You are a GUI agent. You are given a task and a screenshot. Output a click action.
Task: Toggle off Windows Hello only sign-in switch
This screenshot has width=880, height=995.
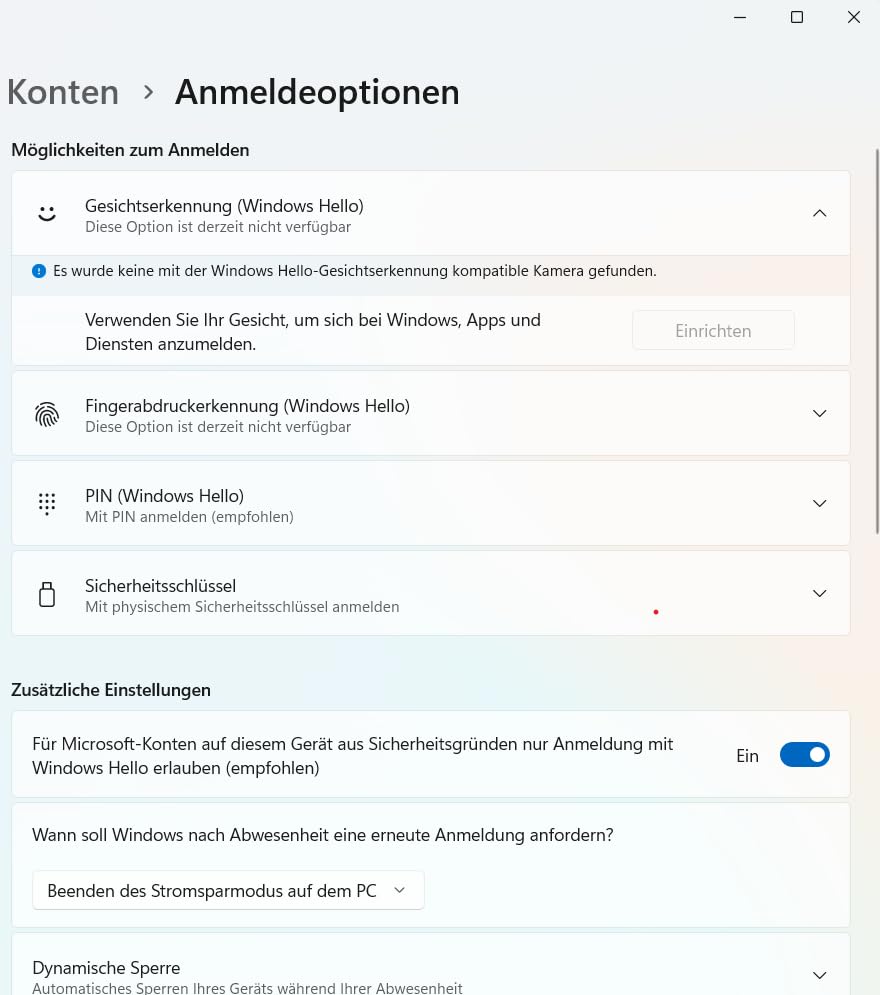[x=804, y=755]
